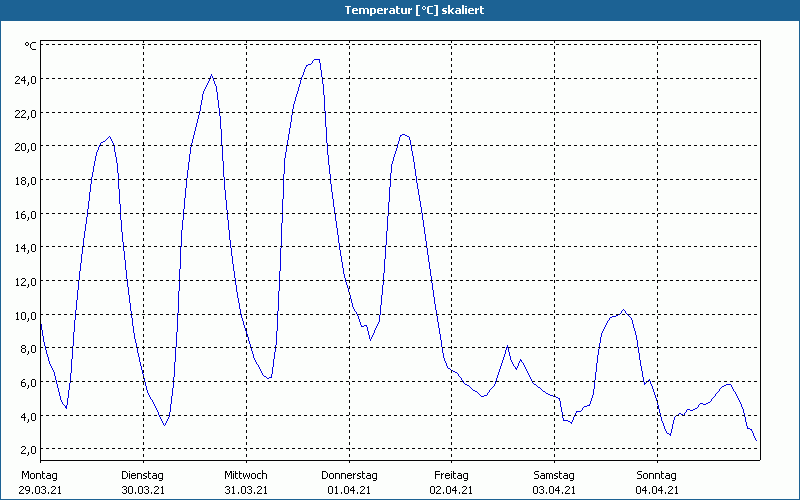Click the 31.03.21 date label
This screenshot has height=500, width=800.
click(x=246, y=490)
